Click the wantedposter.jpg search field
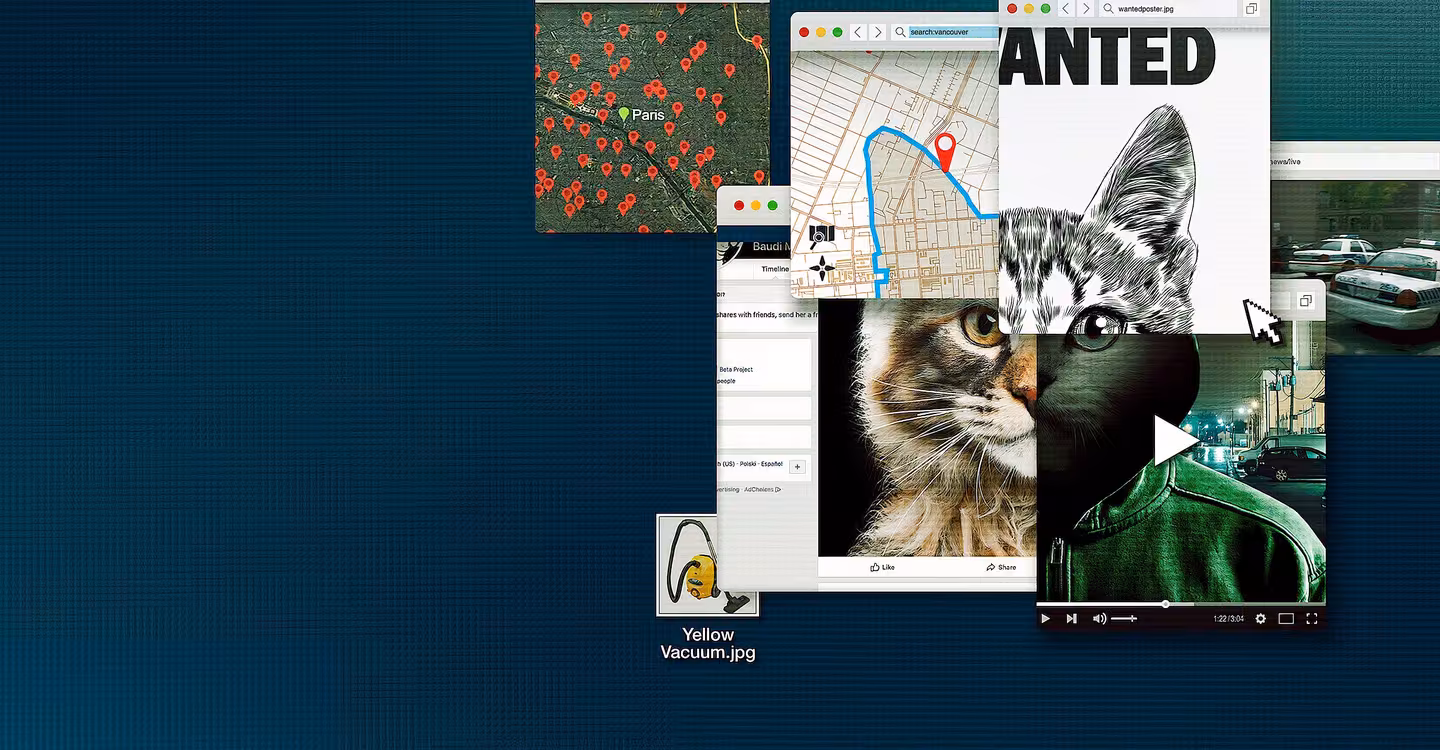 (1165, 9)
